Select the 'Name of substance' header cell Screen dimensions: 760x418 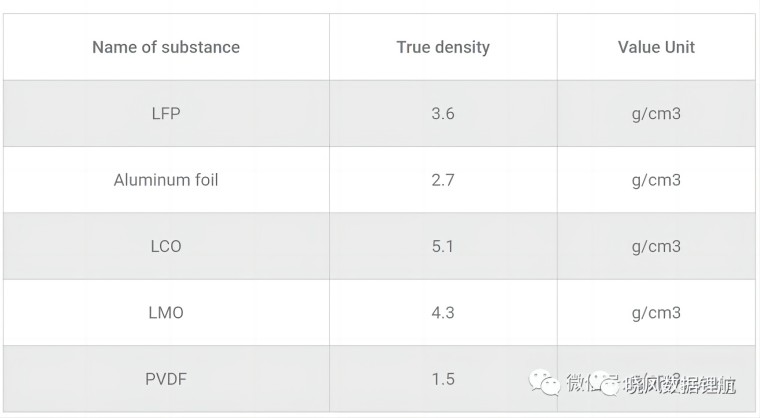(x=166, y=47)
